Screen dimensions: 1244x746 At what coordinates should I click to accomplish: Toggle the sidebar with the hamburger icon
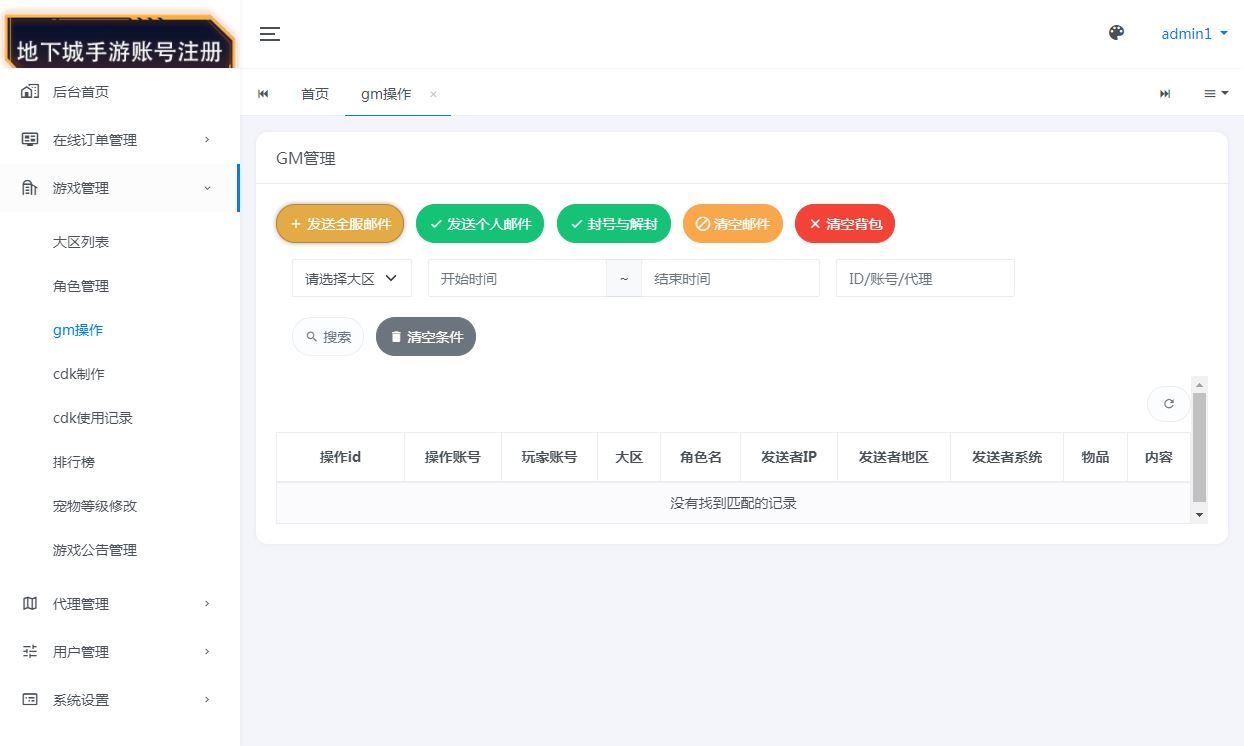(269, 33)
